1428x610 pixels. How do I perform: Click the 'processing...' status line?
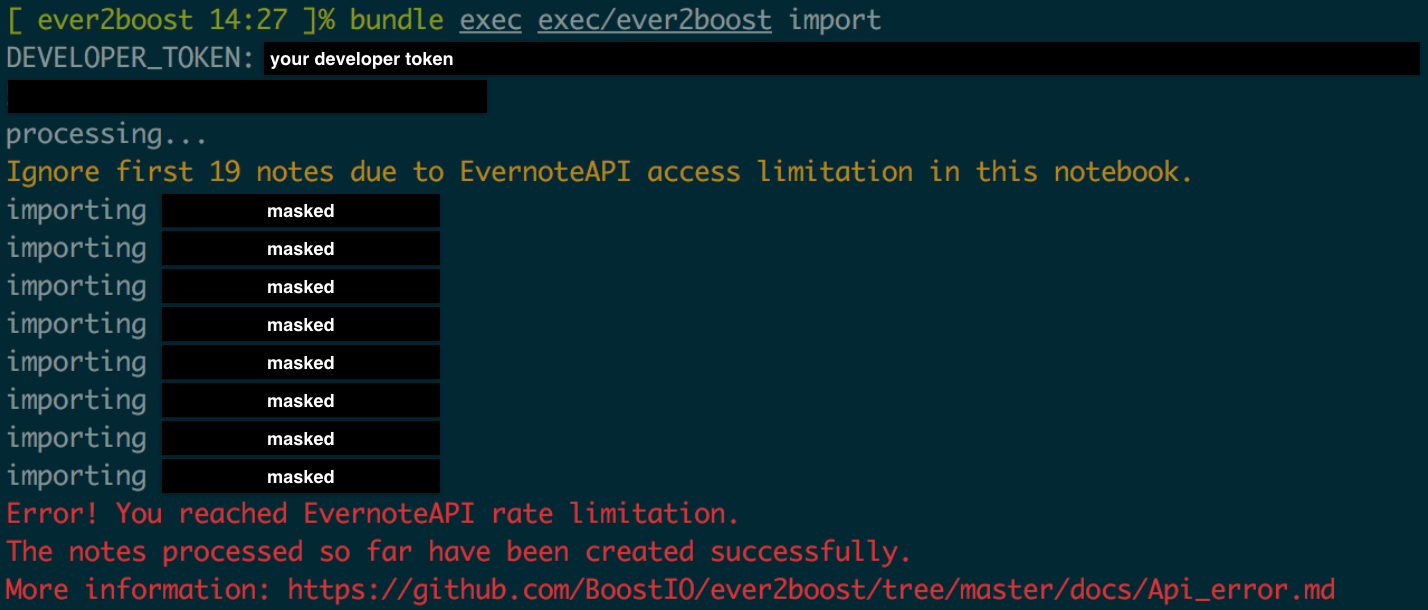point(107,134)
